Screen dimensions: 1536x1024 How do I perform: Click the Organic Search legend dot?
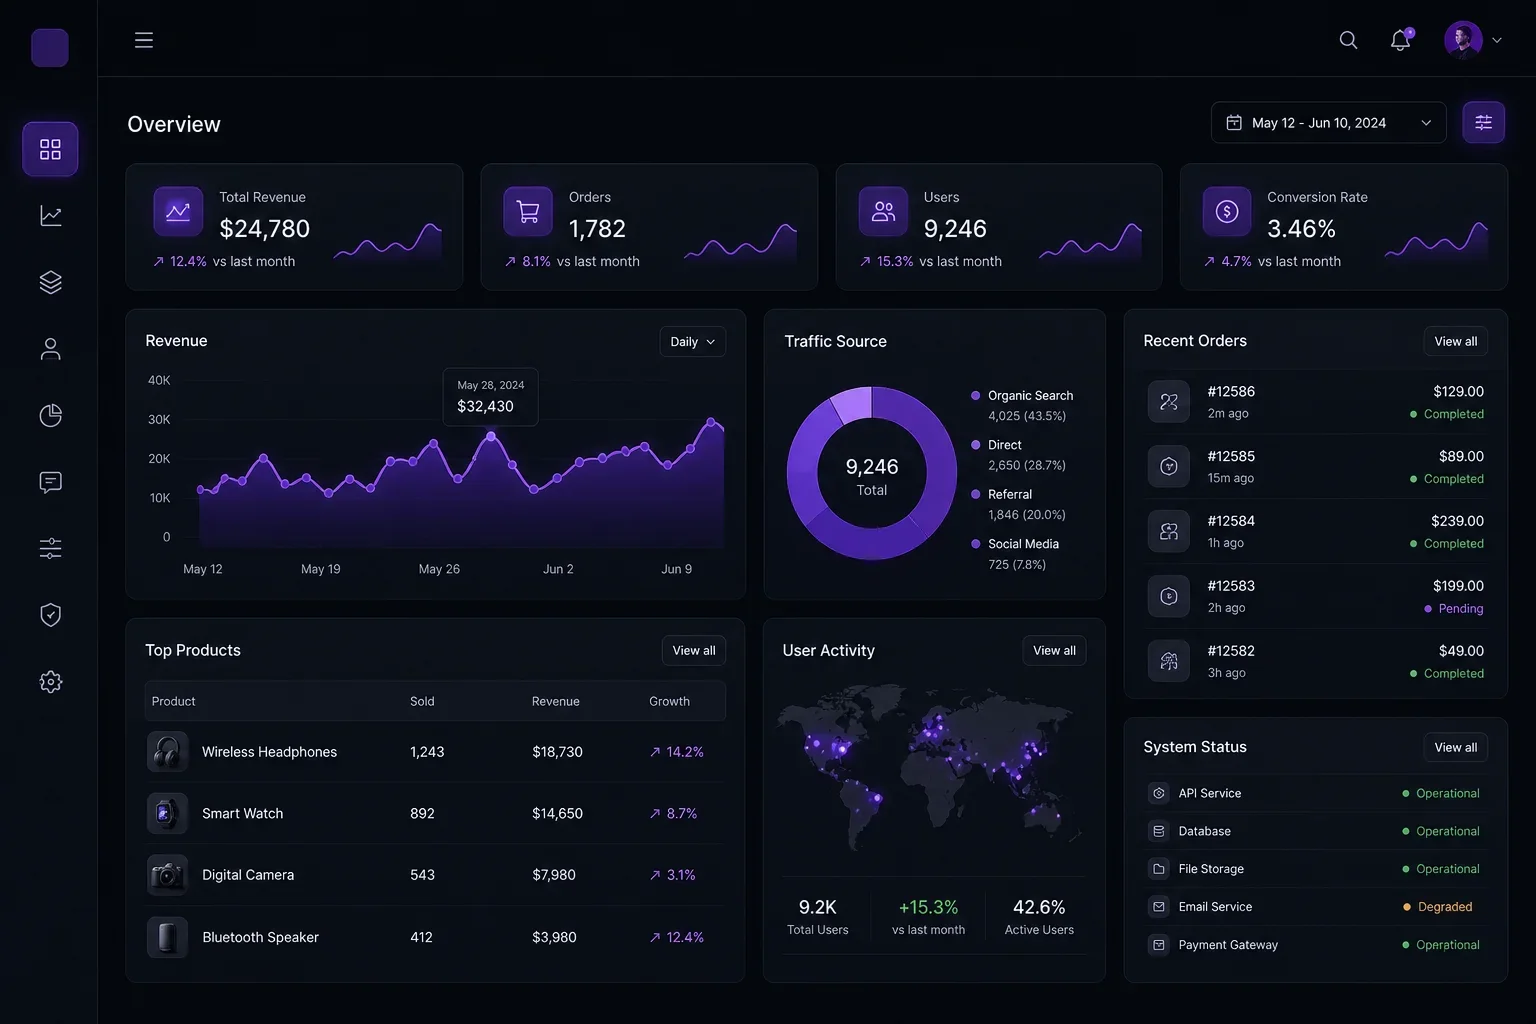[x=976, y=396]
